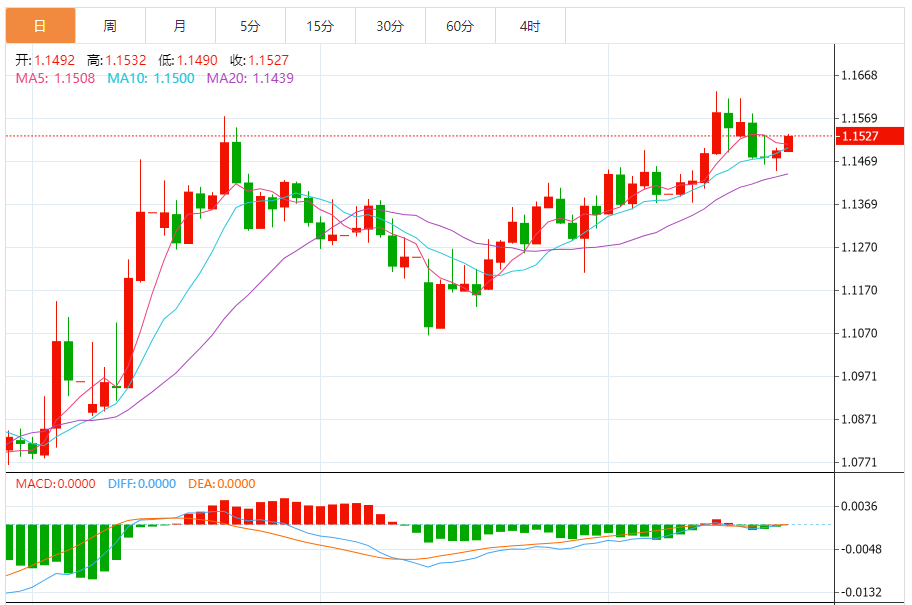Click the red 1.1527 current price tag
This screenshot has height=605, width=912.
coord(870,136)
